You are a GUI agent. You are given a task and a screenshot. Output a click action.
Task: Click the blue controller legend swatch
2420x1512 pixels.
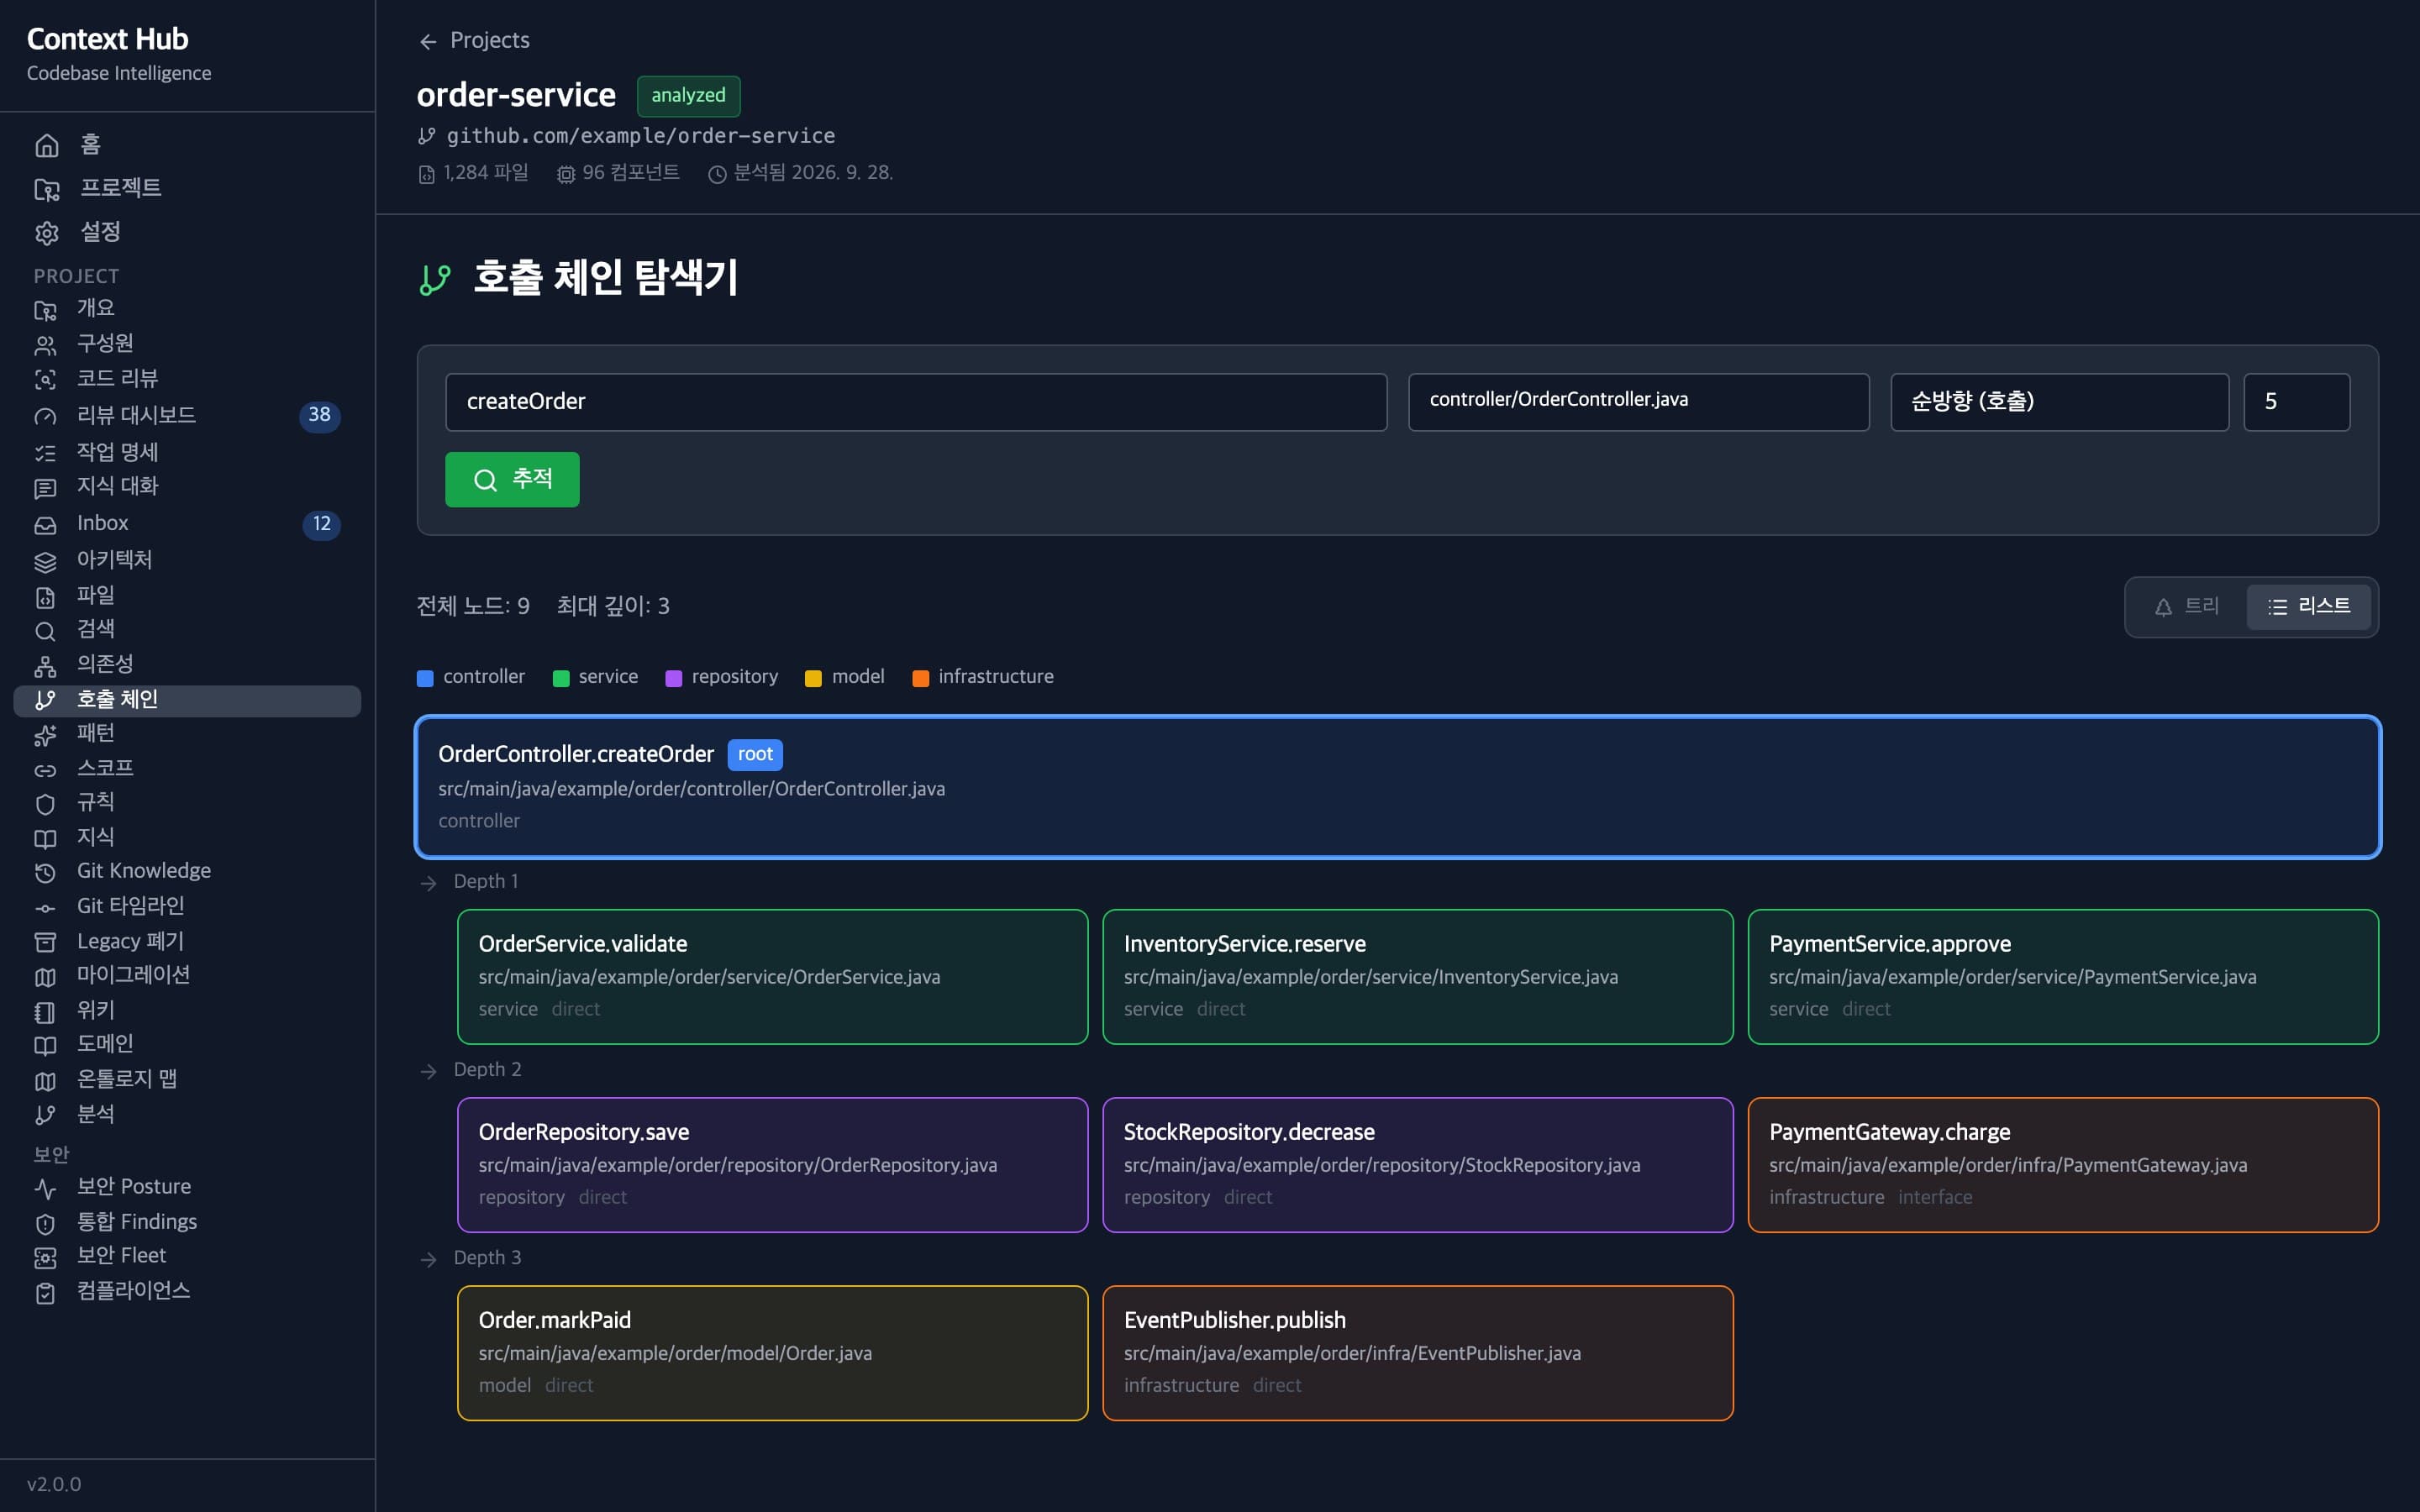coord(425,678)
